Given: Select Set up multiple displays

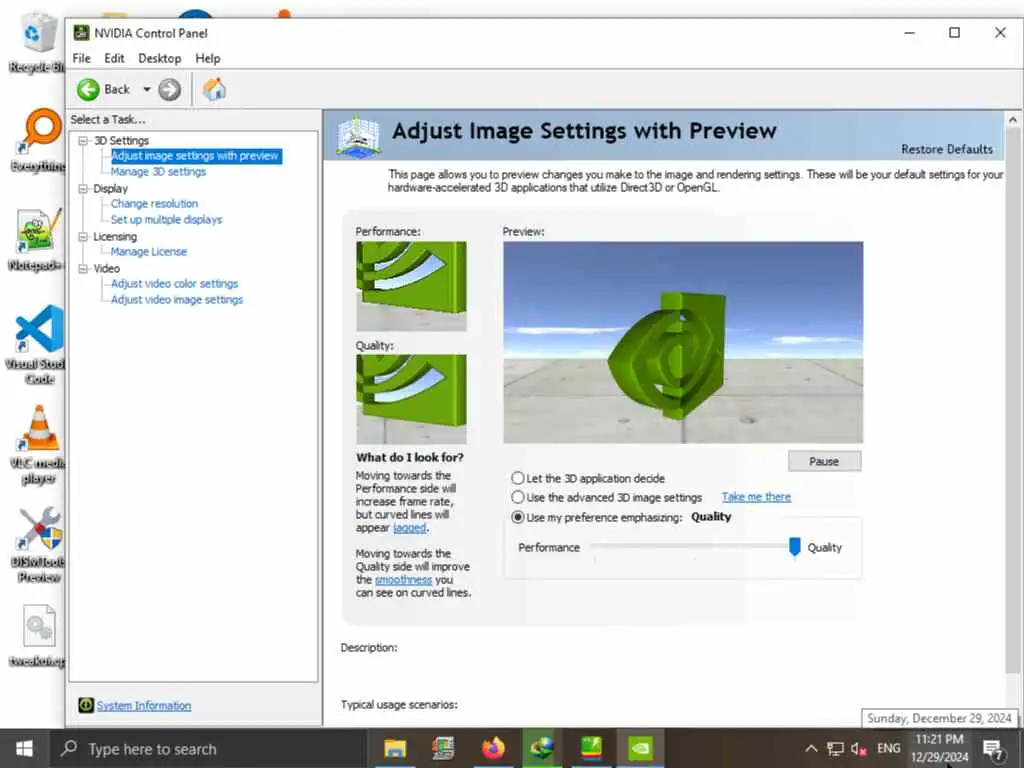Looking at the screenshot, I should tap(167, 219).
